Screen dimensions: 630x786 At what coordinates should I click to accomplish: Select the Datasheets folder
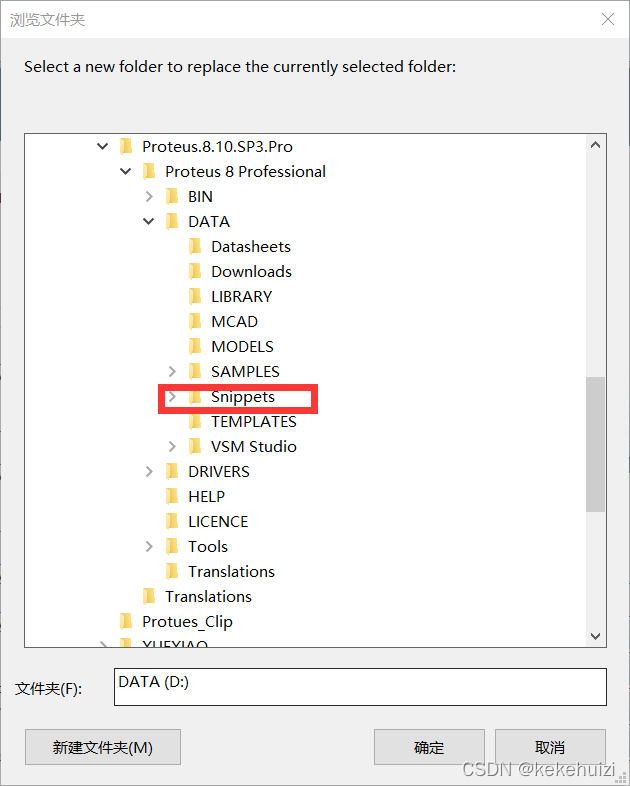(251, 246)
